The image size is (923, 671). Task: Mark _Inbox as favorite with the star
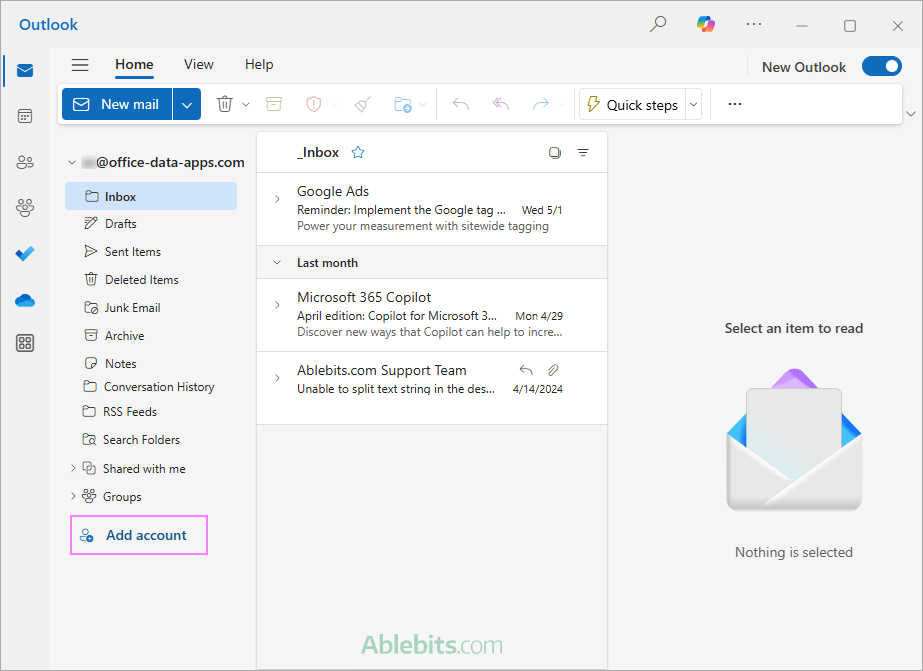pyautogui.click(x=357, y=152)
